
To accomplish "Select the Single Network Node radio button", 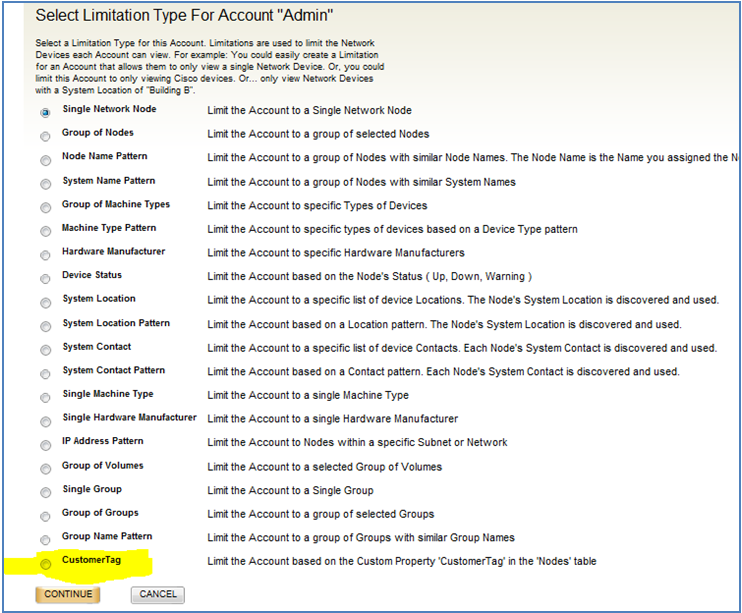I will click(45, 113).
